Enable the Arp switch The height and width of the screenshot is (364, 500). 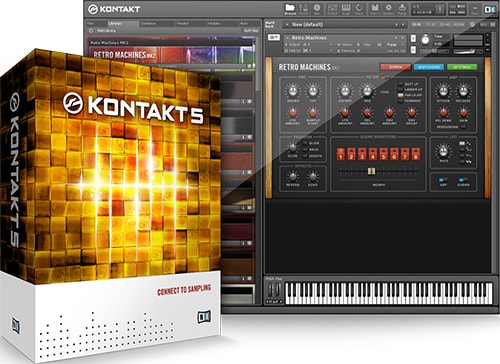443,180
